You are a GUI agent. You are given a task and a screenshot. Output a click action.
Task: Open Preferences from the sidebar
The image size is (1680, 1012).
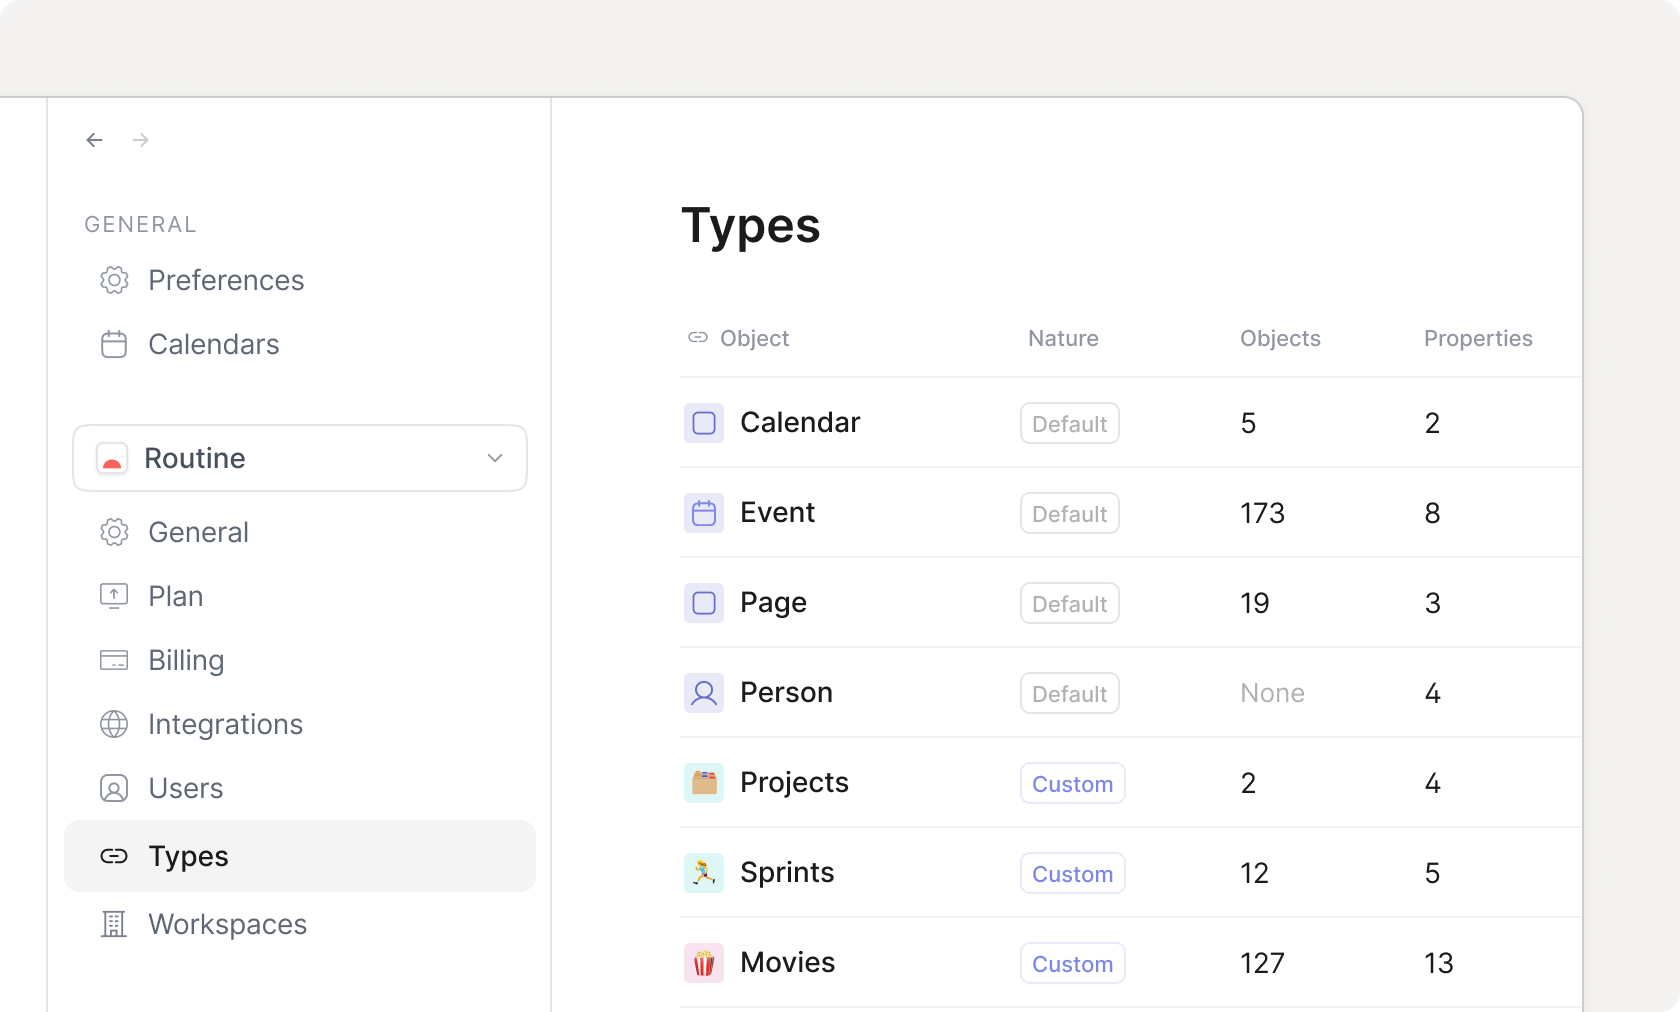[226, 280]
